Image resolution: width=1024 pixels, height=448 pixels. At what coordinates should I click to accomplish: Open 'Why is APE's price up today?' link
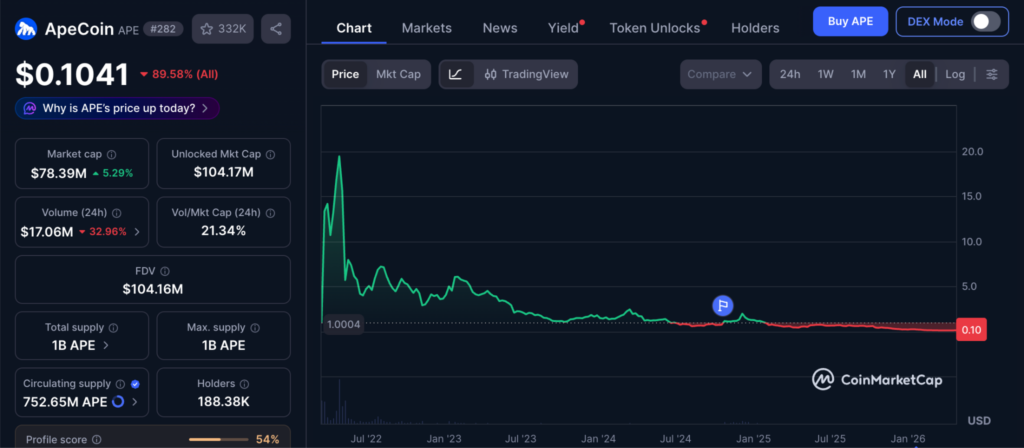pos(117,108)
